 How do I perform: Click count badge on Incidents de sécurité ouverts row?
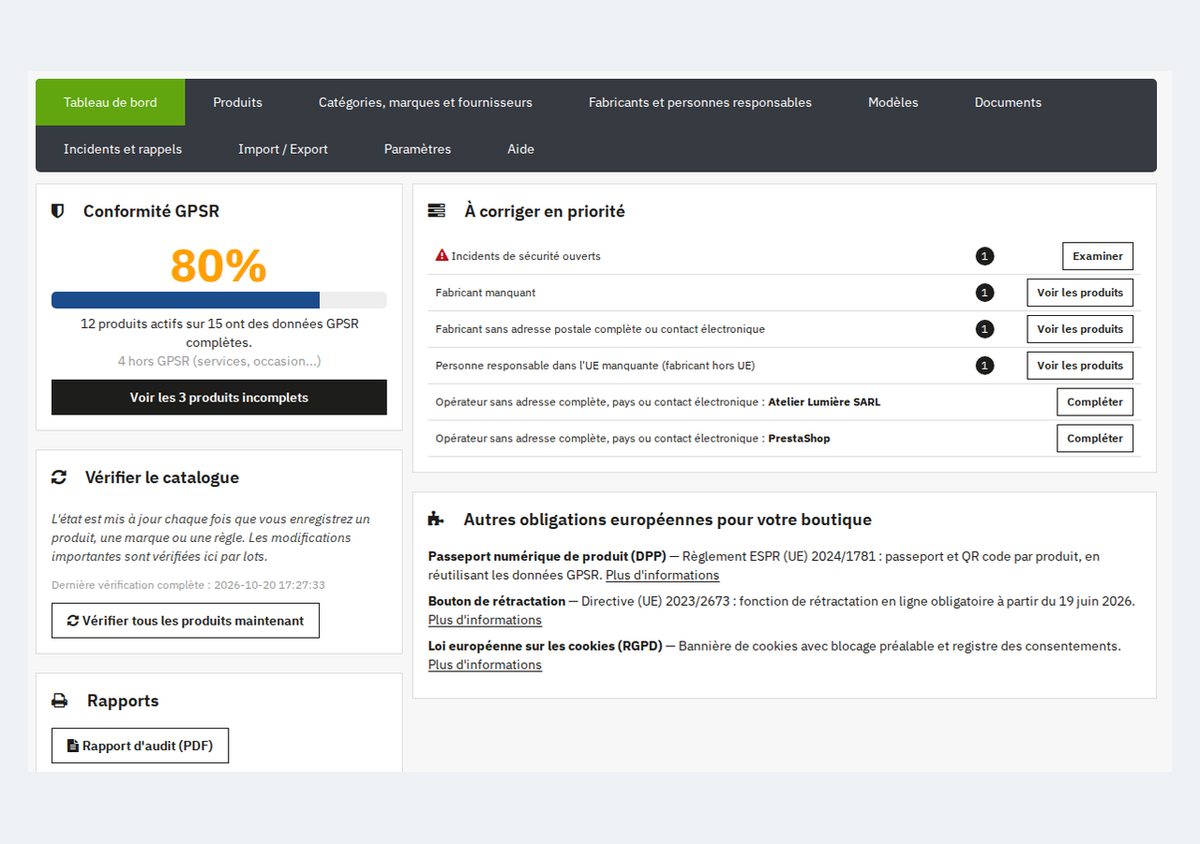pyautogui.click(x=985, y=256)
